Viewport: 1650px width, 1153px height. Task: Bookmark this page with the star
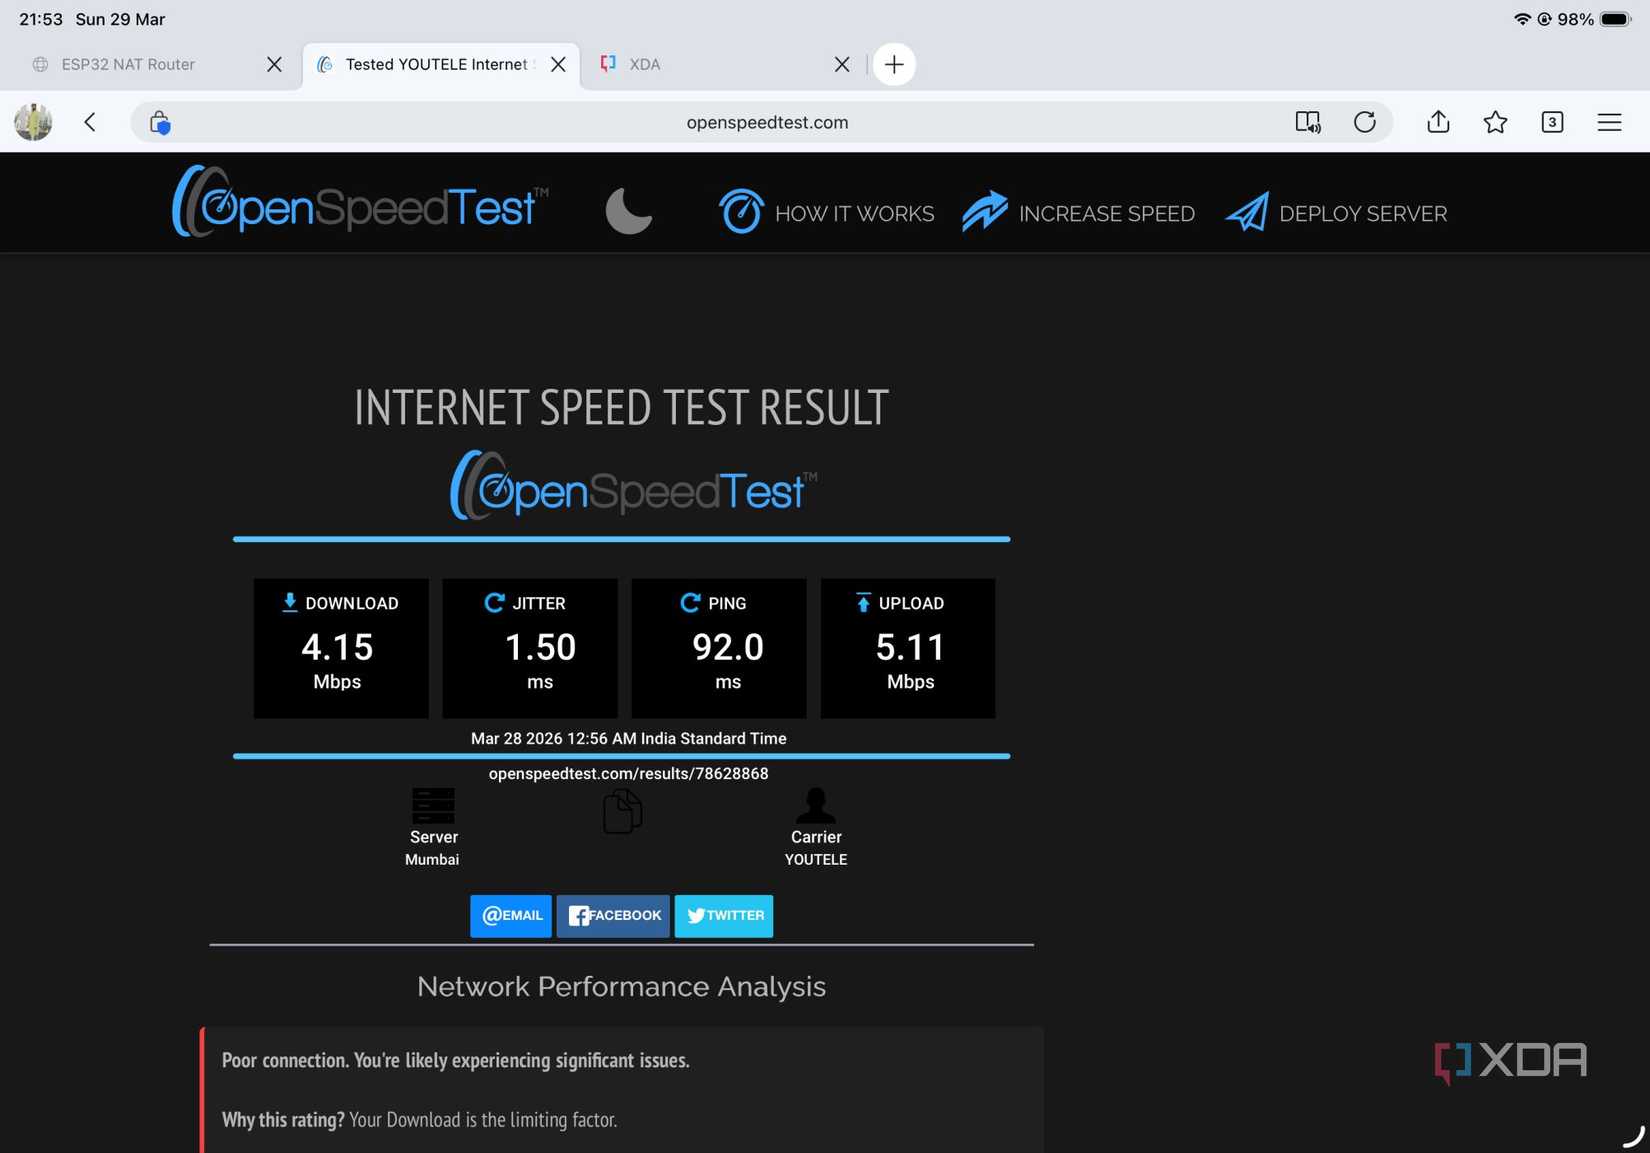click(1495, 122)
